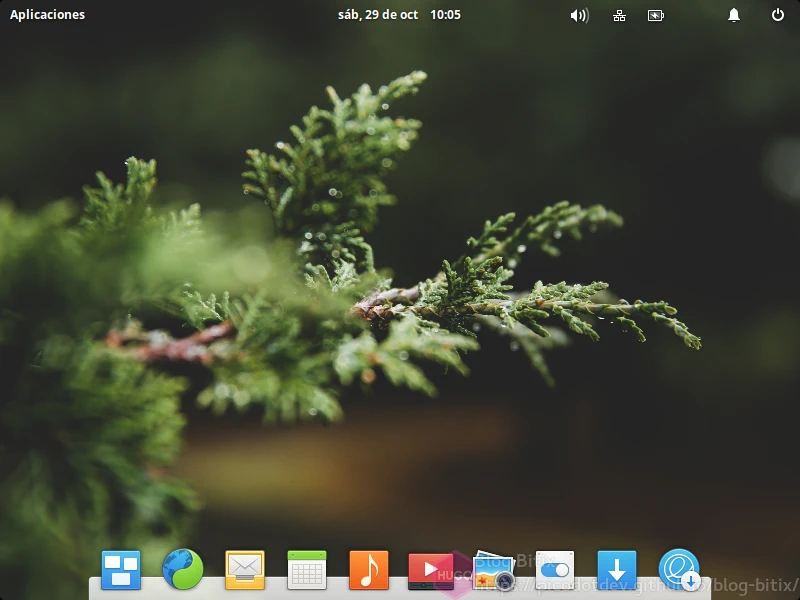The width and height of the screenshot is (800, 600).
Task: Click empty panel space right of Aplicaciones
Action: (x=200, y=15)
